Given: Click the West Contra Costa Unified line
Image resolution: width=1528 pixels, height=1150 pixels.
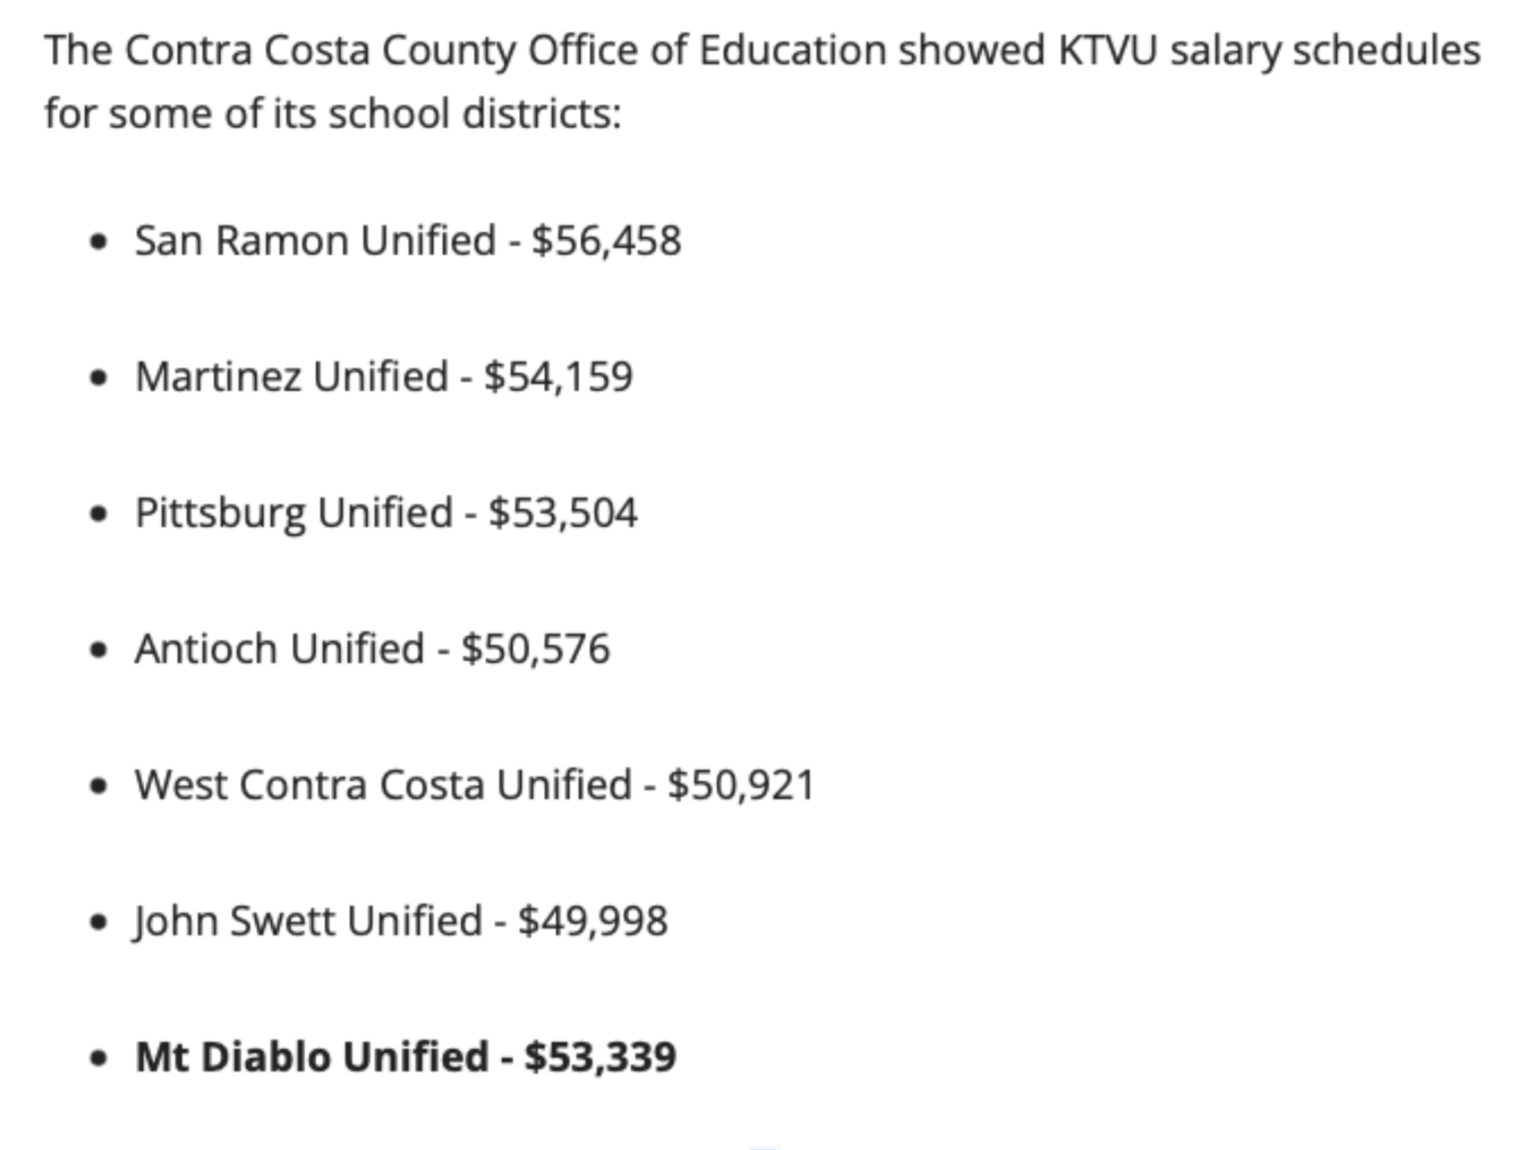Looking at the screenshot, I should pyautogui.click(x=475, y=785).
